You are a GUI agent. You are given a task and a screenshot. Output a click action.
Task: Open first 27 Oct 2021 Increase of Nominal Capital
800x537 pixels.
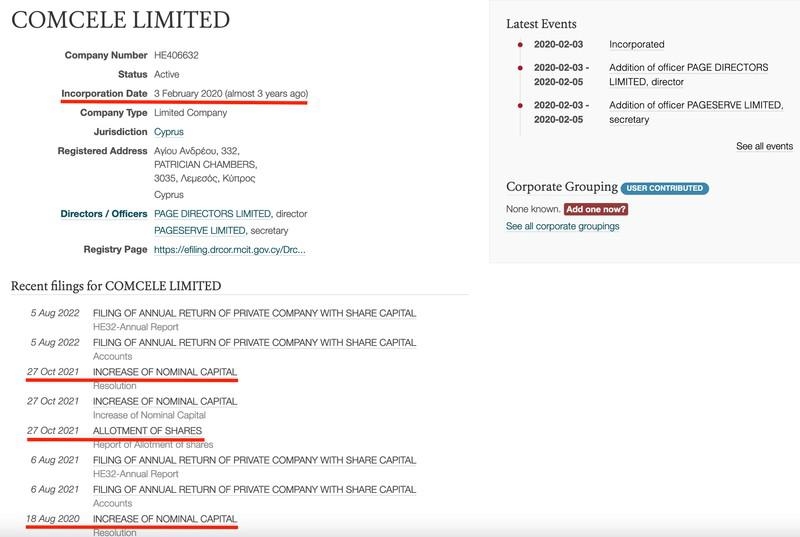(165, 372)
